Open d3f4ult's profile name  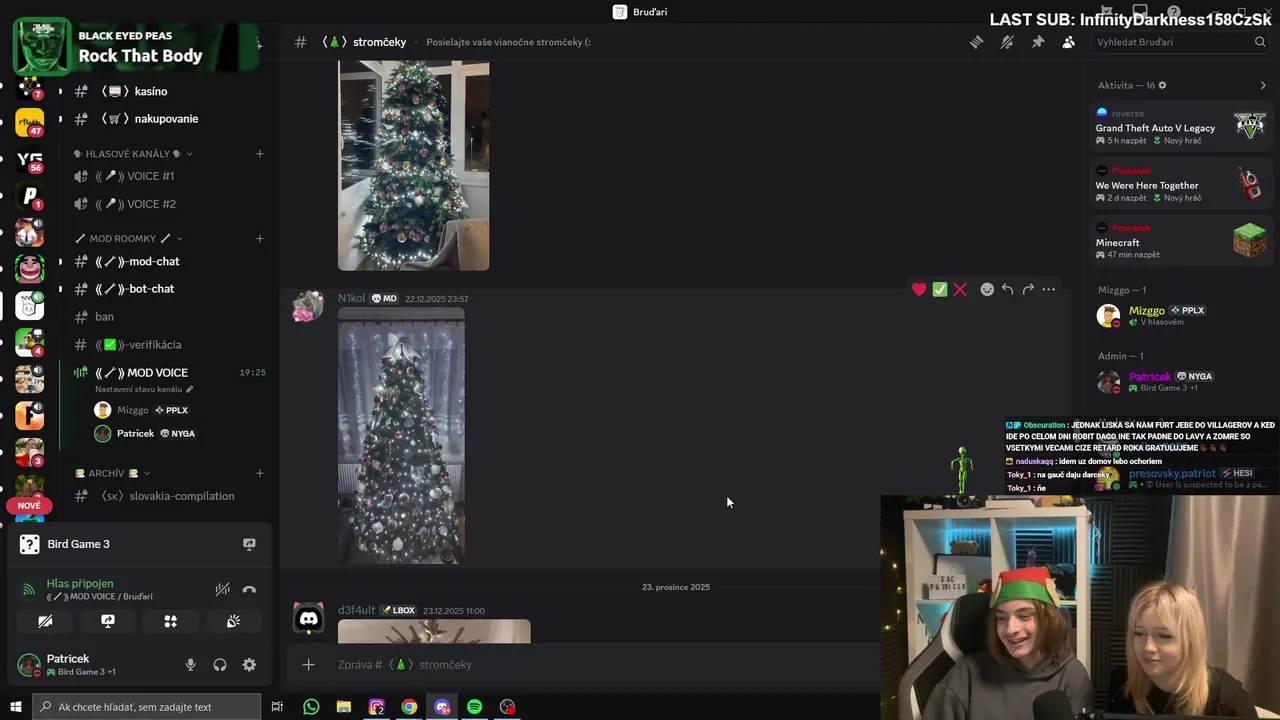click(x=356, y=610)
